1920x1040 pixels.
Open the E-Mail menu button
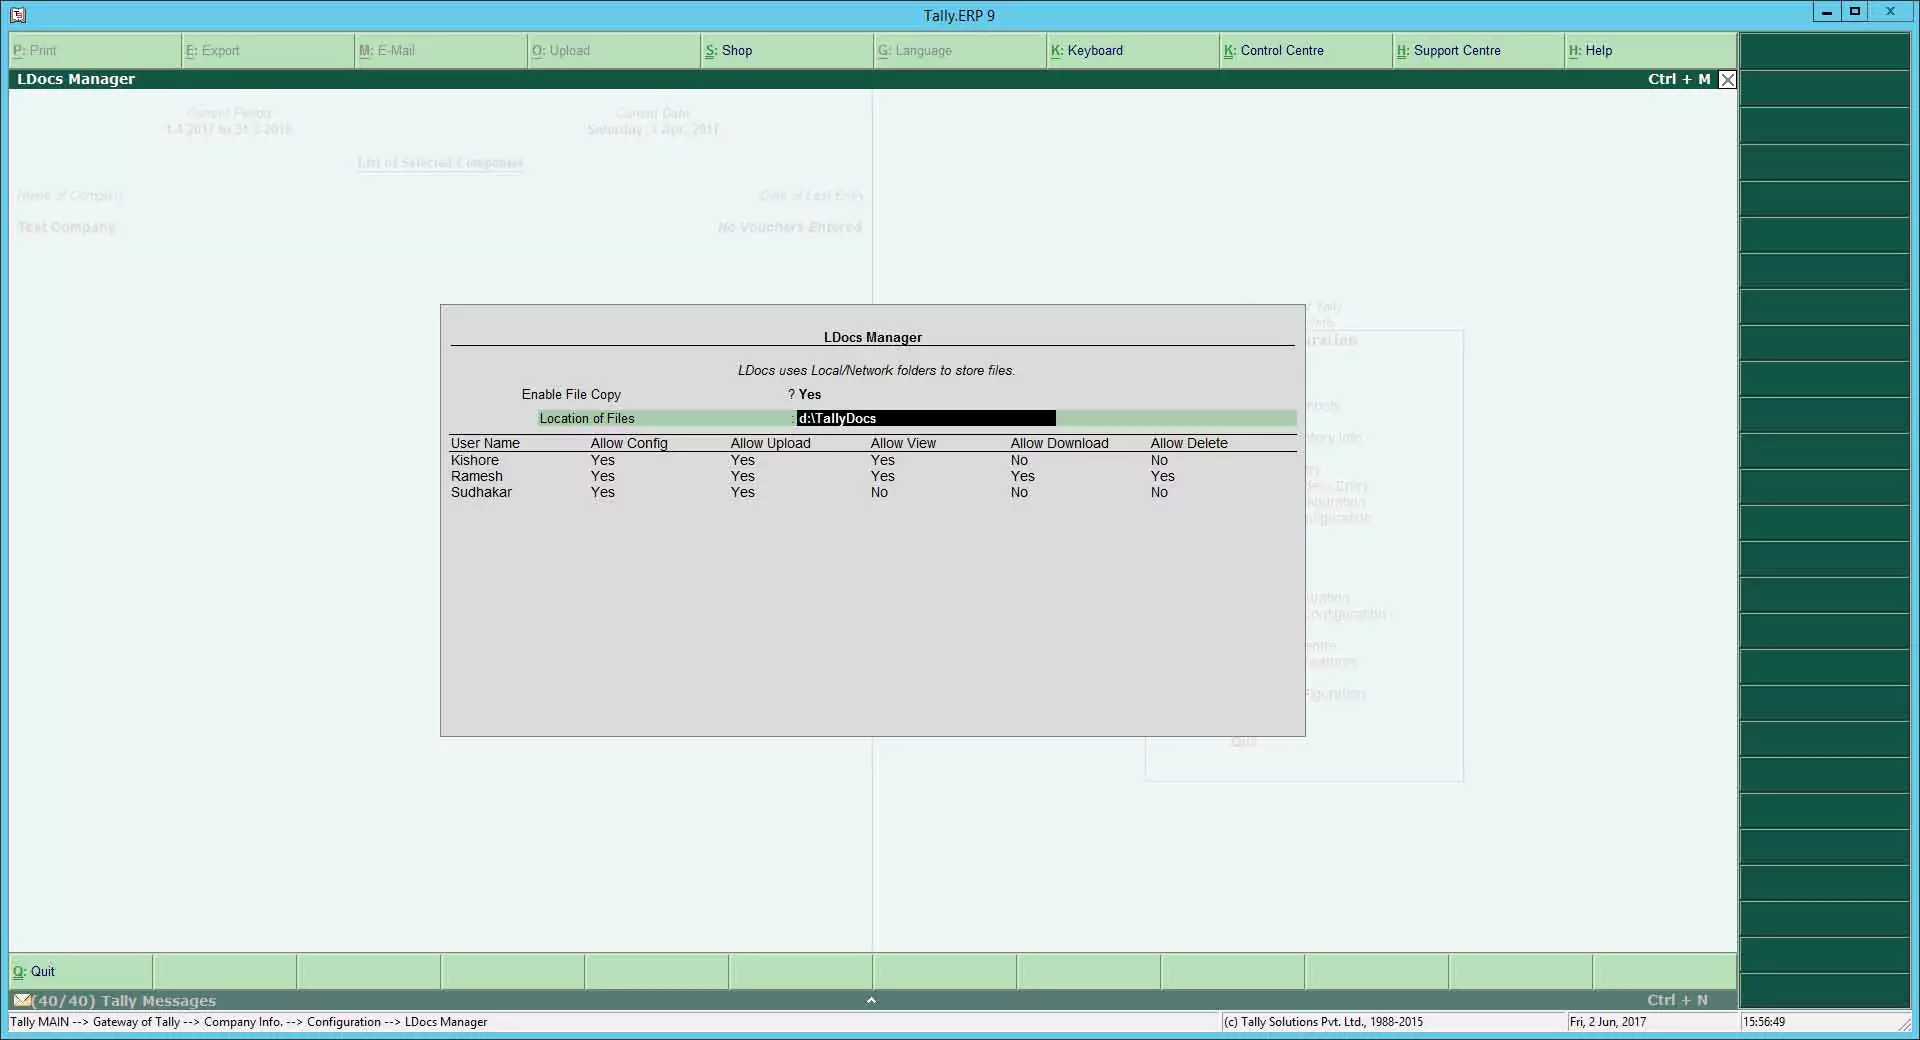tap(441, 51)
